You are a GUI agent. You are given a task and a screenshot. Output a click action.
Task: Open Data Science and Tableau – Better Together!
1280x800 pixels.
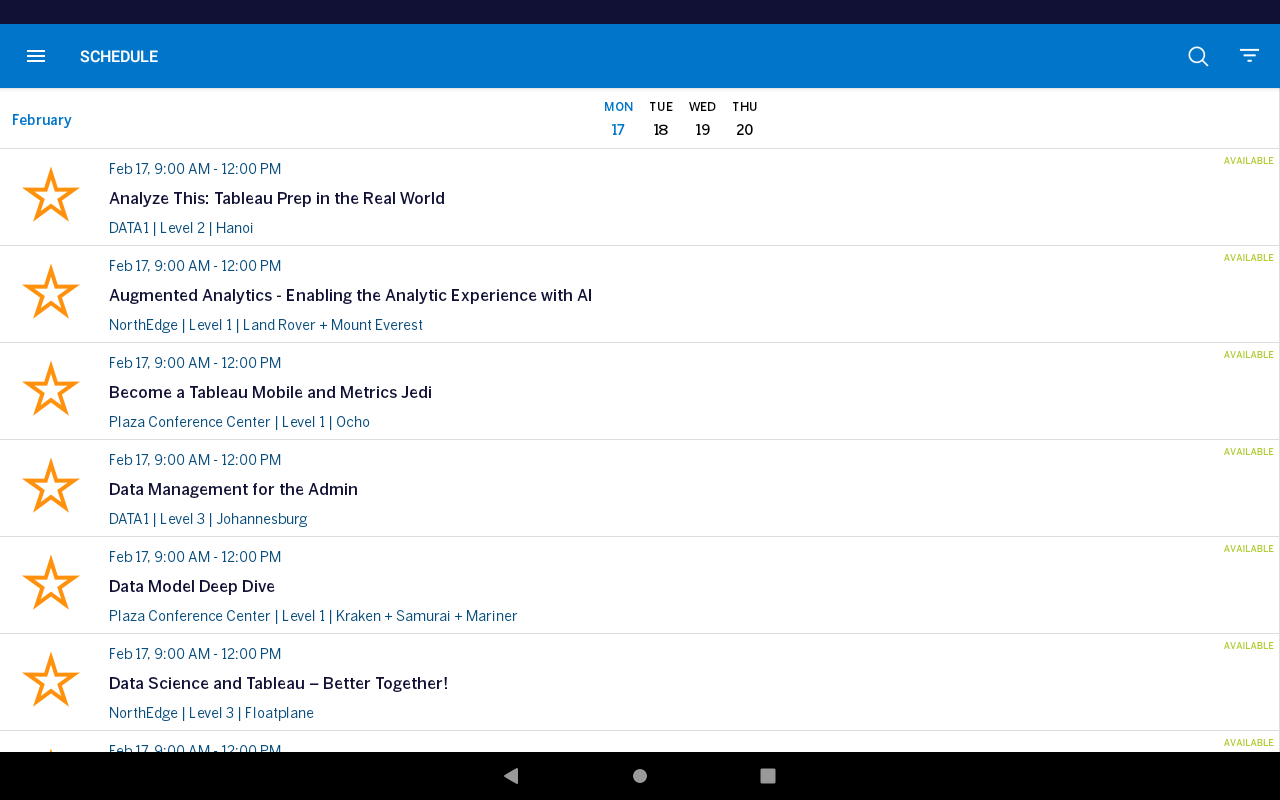click(x=278, y=683)
